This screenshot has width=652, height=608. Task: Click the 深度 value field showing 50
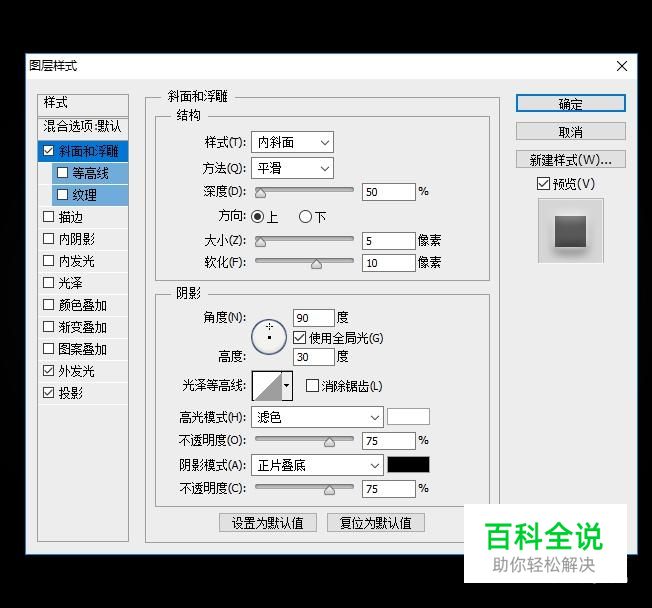(389, 192)
